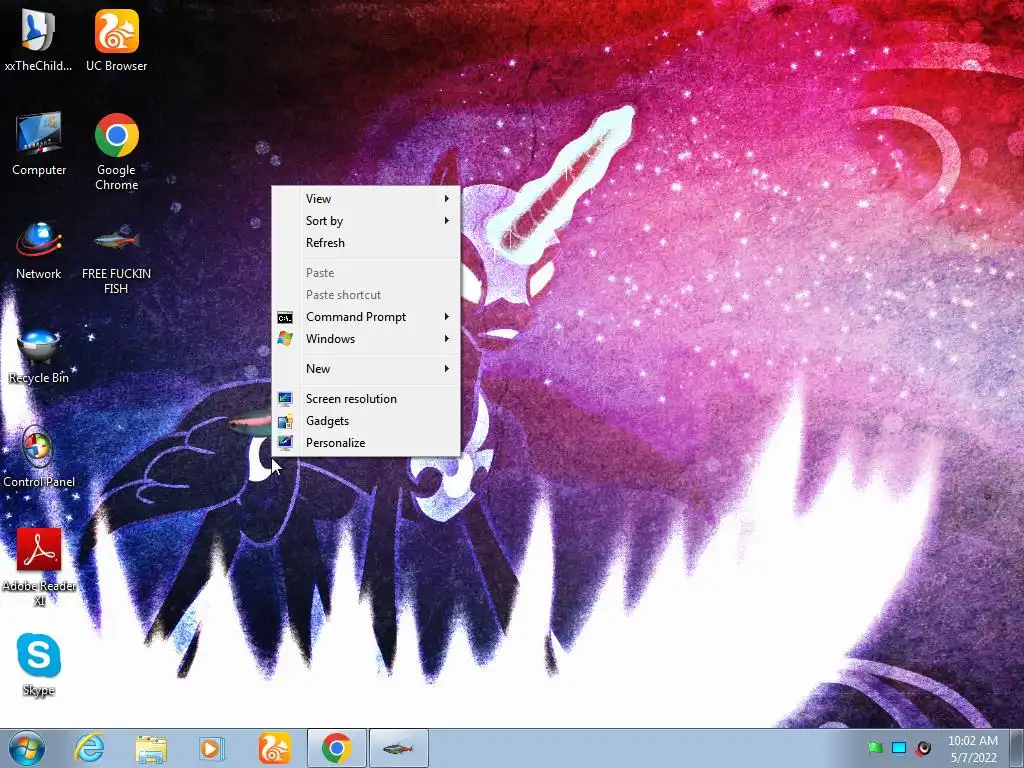The width and height of the screenshot is (1024, 768).
Task: Click the Personalize menu icon
Action: [x=285, y=443]
